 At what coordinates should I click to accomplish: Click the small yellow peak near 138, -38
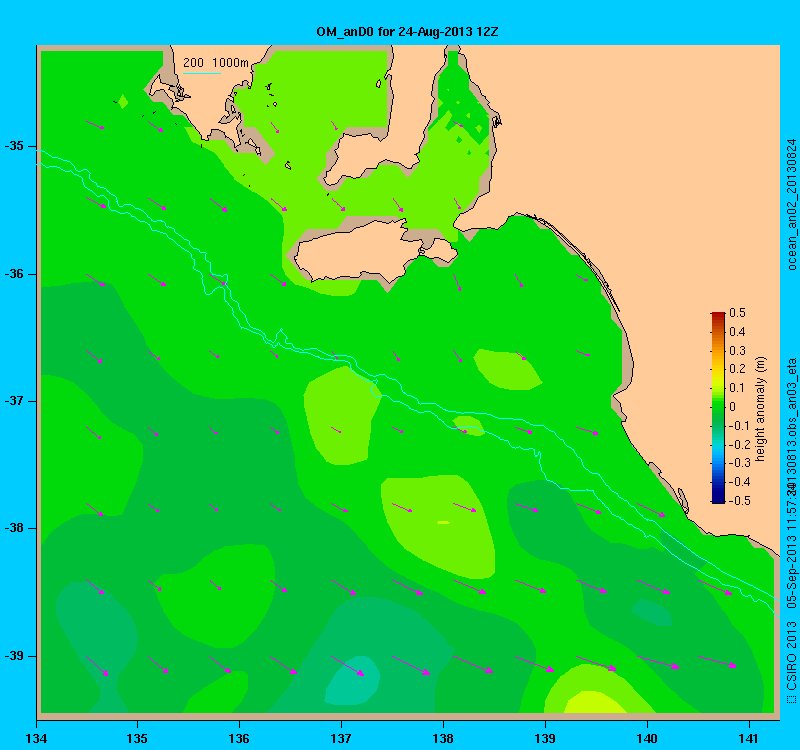443,522
